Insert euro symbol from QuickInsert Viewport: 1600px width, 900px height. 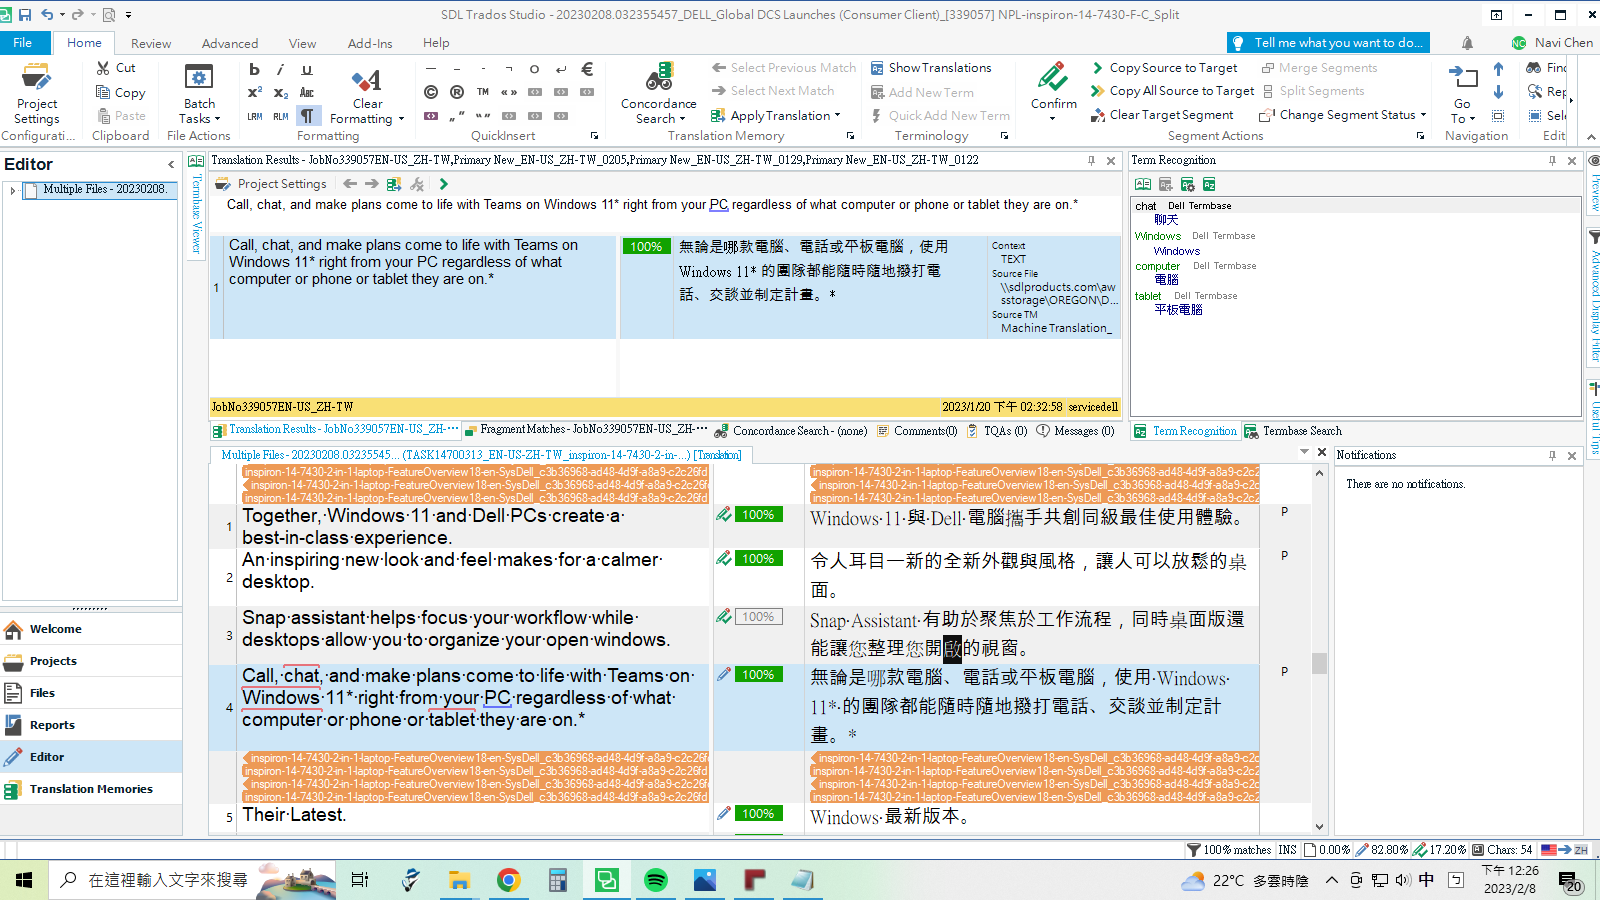(587, 69)
